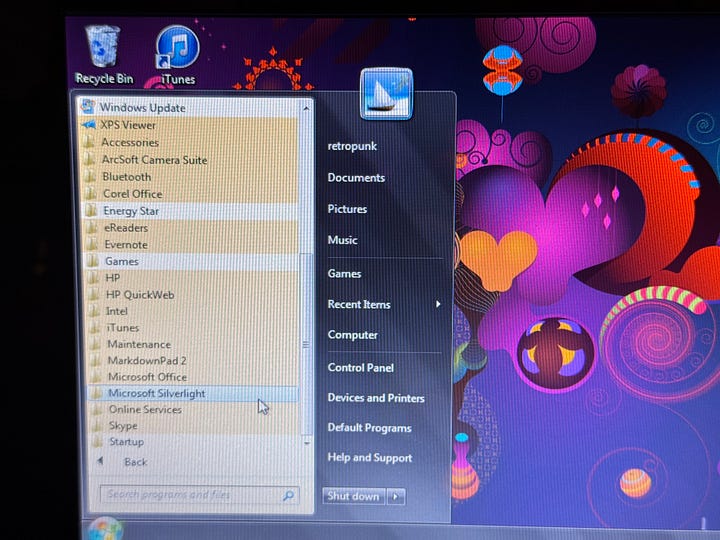Open the Recycle Bin desktop icon
Image resolution: width=720 pixels, height=540 pixels.
pos(104,55)
